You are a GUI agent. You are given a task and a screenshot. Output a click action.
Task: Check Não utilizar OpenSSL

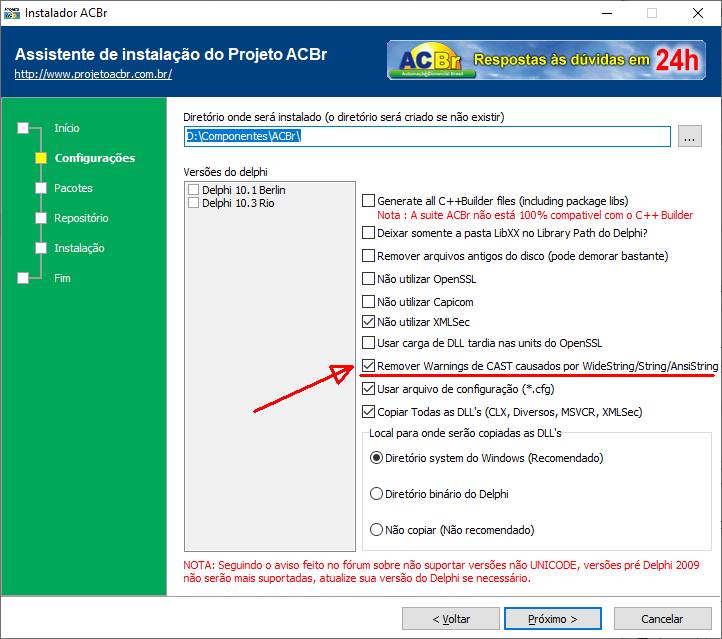click(x=368, y=279)
